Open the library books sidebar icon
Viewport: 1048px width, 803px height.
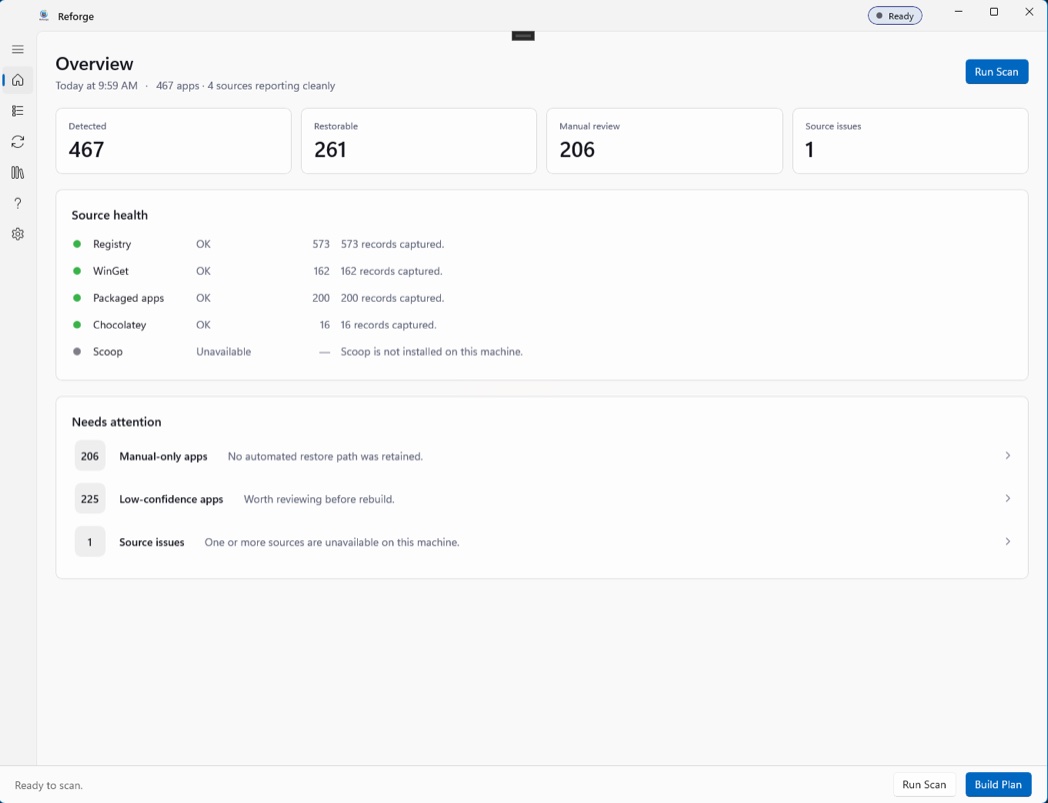point(18,173)
